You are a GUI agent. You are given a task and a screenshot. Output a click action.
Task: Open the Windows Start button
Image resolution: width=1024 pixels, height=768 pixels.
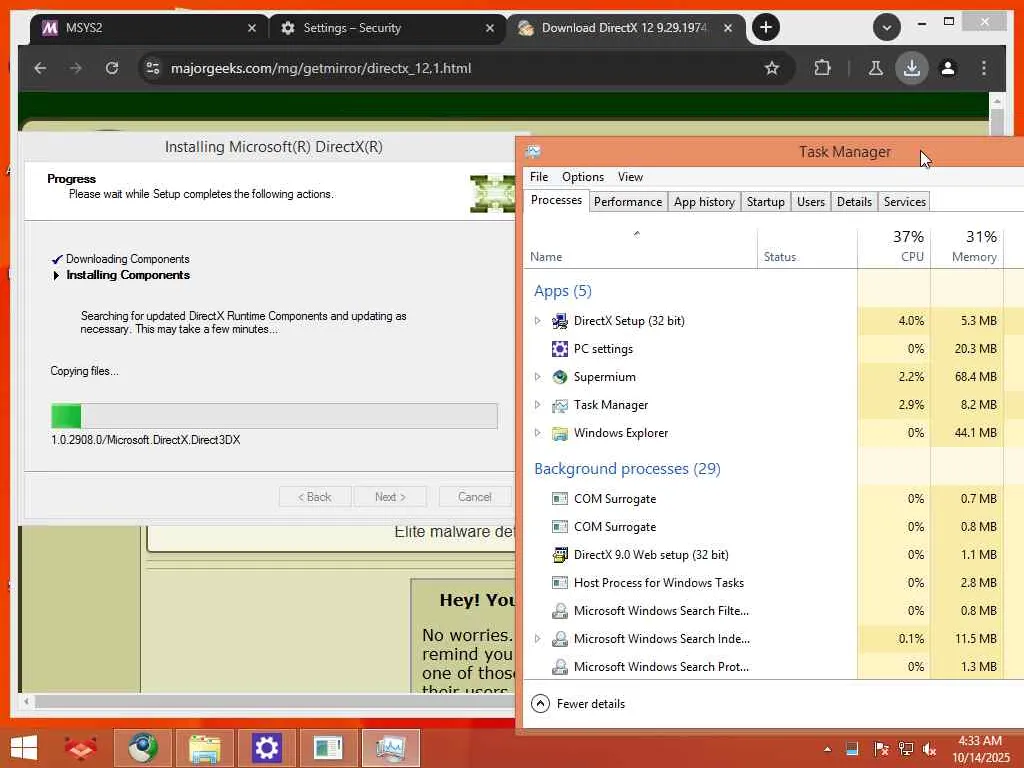[24, 748]
